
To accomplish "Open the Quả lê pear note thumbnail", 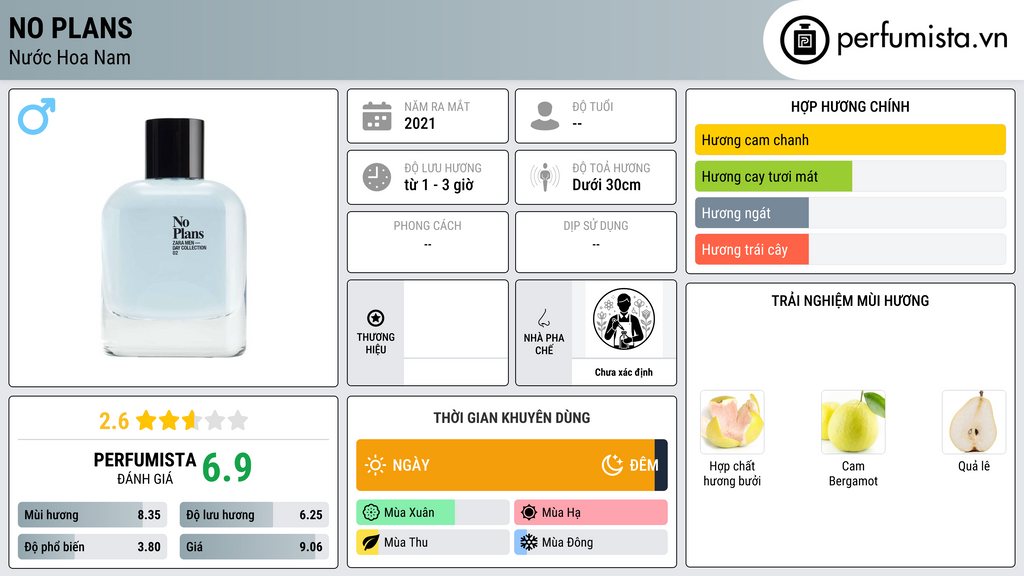I will [974, 422].
